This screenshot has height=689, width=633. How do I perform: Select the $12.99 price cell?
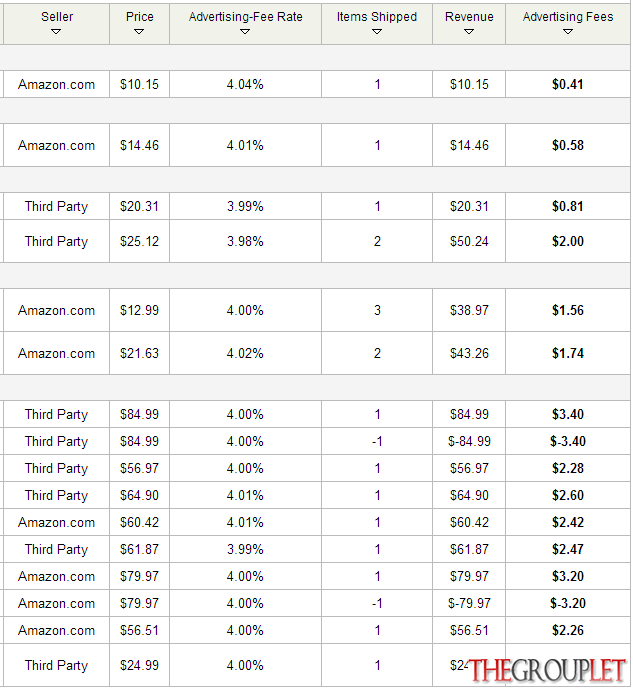click(x=139, y=310)
